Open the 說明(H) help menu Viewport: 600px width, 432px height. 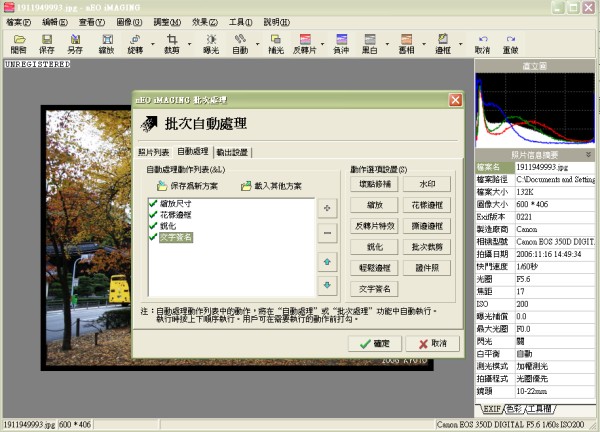[277, 22]
